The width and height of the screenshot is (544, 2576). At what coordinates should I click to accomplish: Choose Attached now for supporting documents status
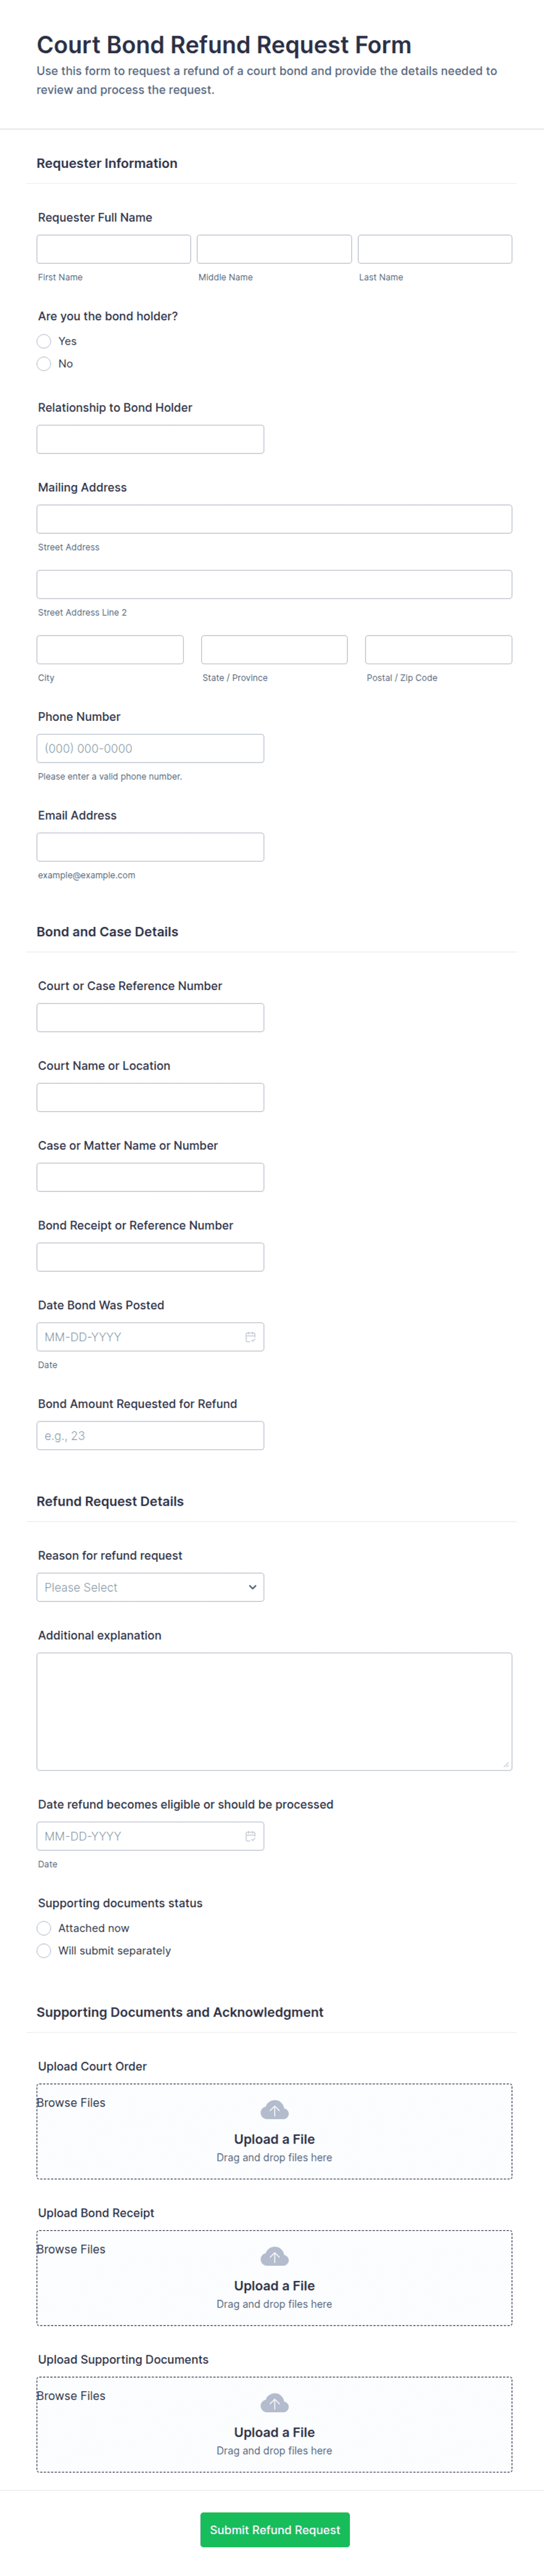pos(44,1928)
